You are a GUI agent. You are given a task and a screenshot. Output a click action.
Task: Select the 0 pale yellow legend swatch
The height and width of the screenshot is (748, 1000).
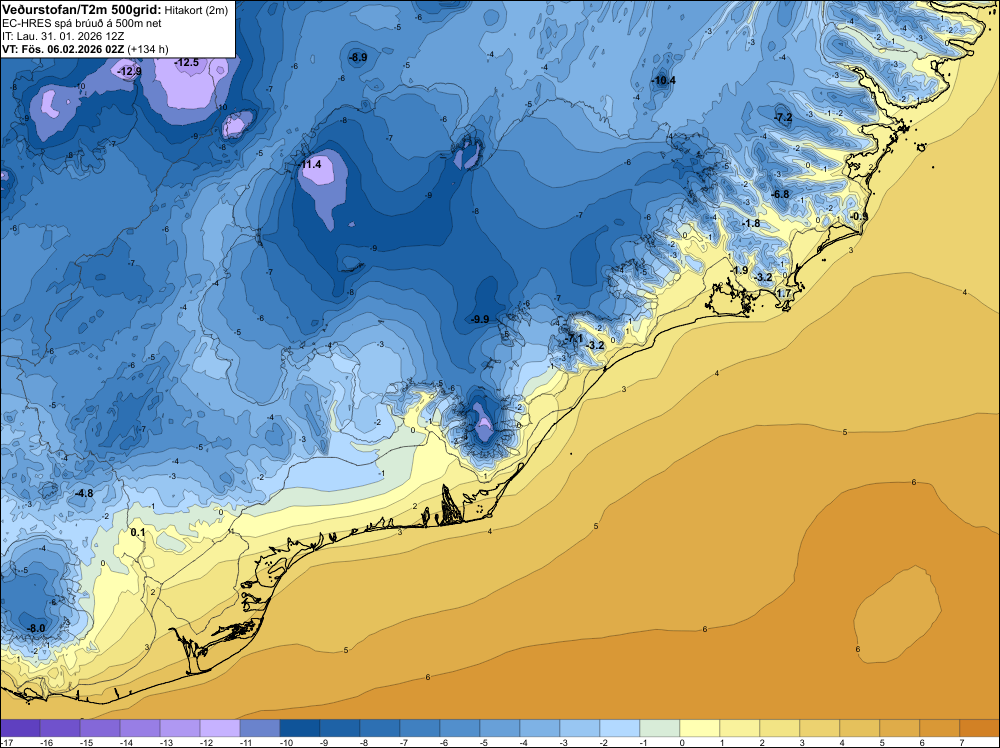point(700,728)
